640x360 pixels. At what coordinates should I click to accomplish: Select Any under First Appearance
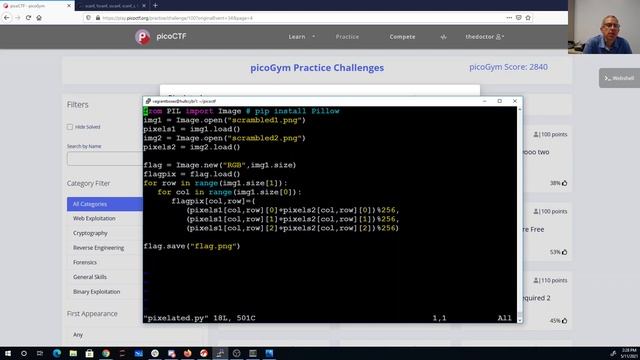78,335
